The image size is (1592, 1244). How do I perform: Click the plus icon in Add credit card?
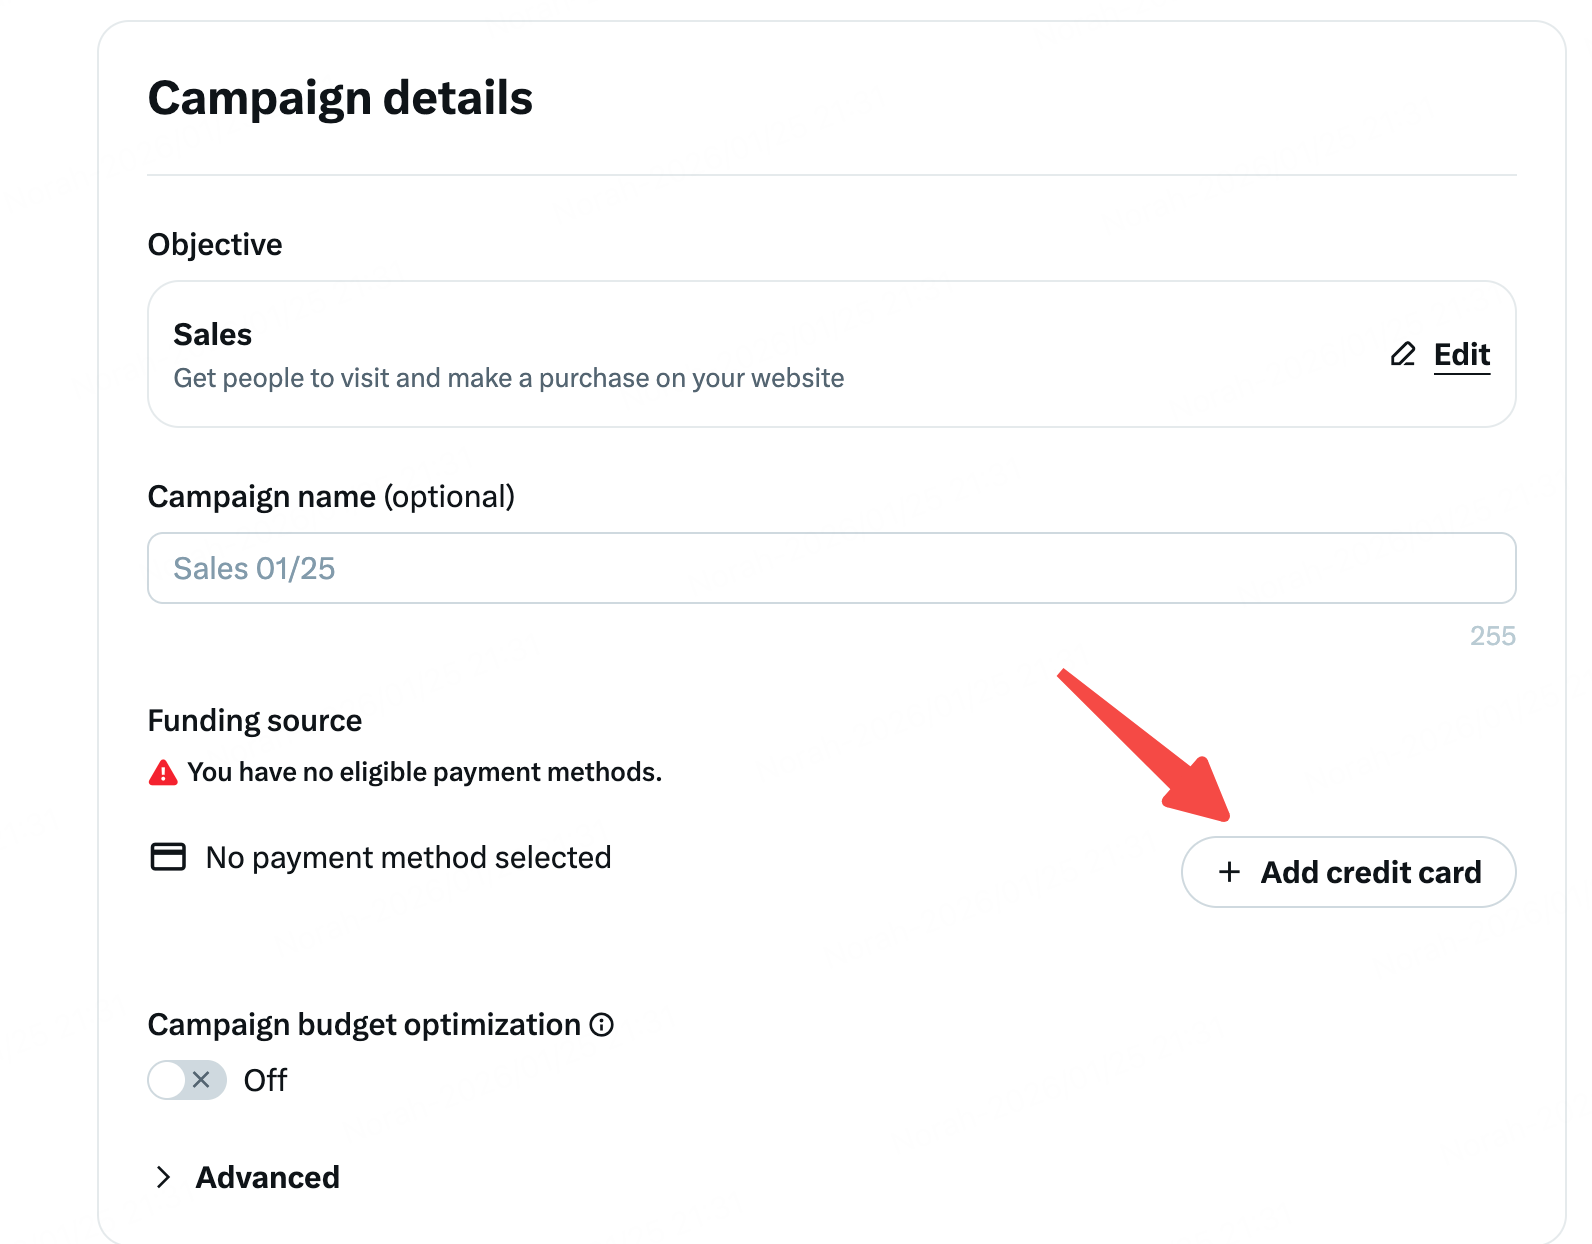(1229, 872)
